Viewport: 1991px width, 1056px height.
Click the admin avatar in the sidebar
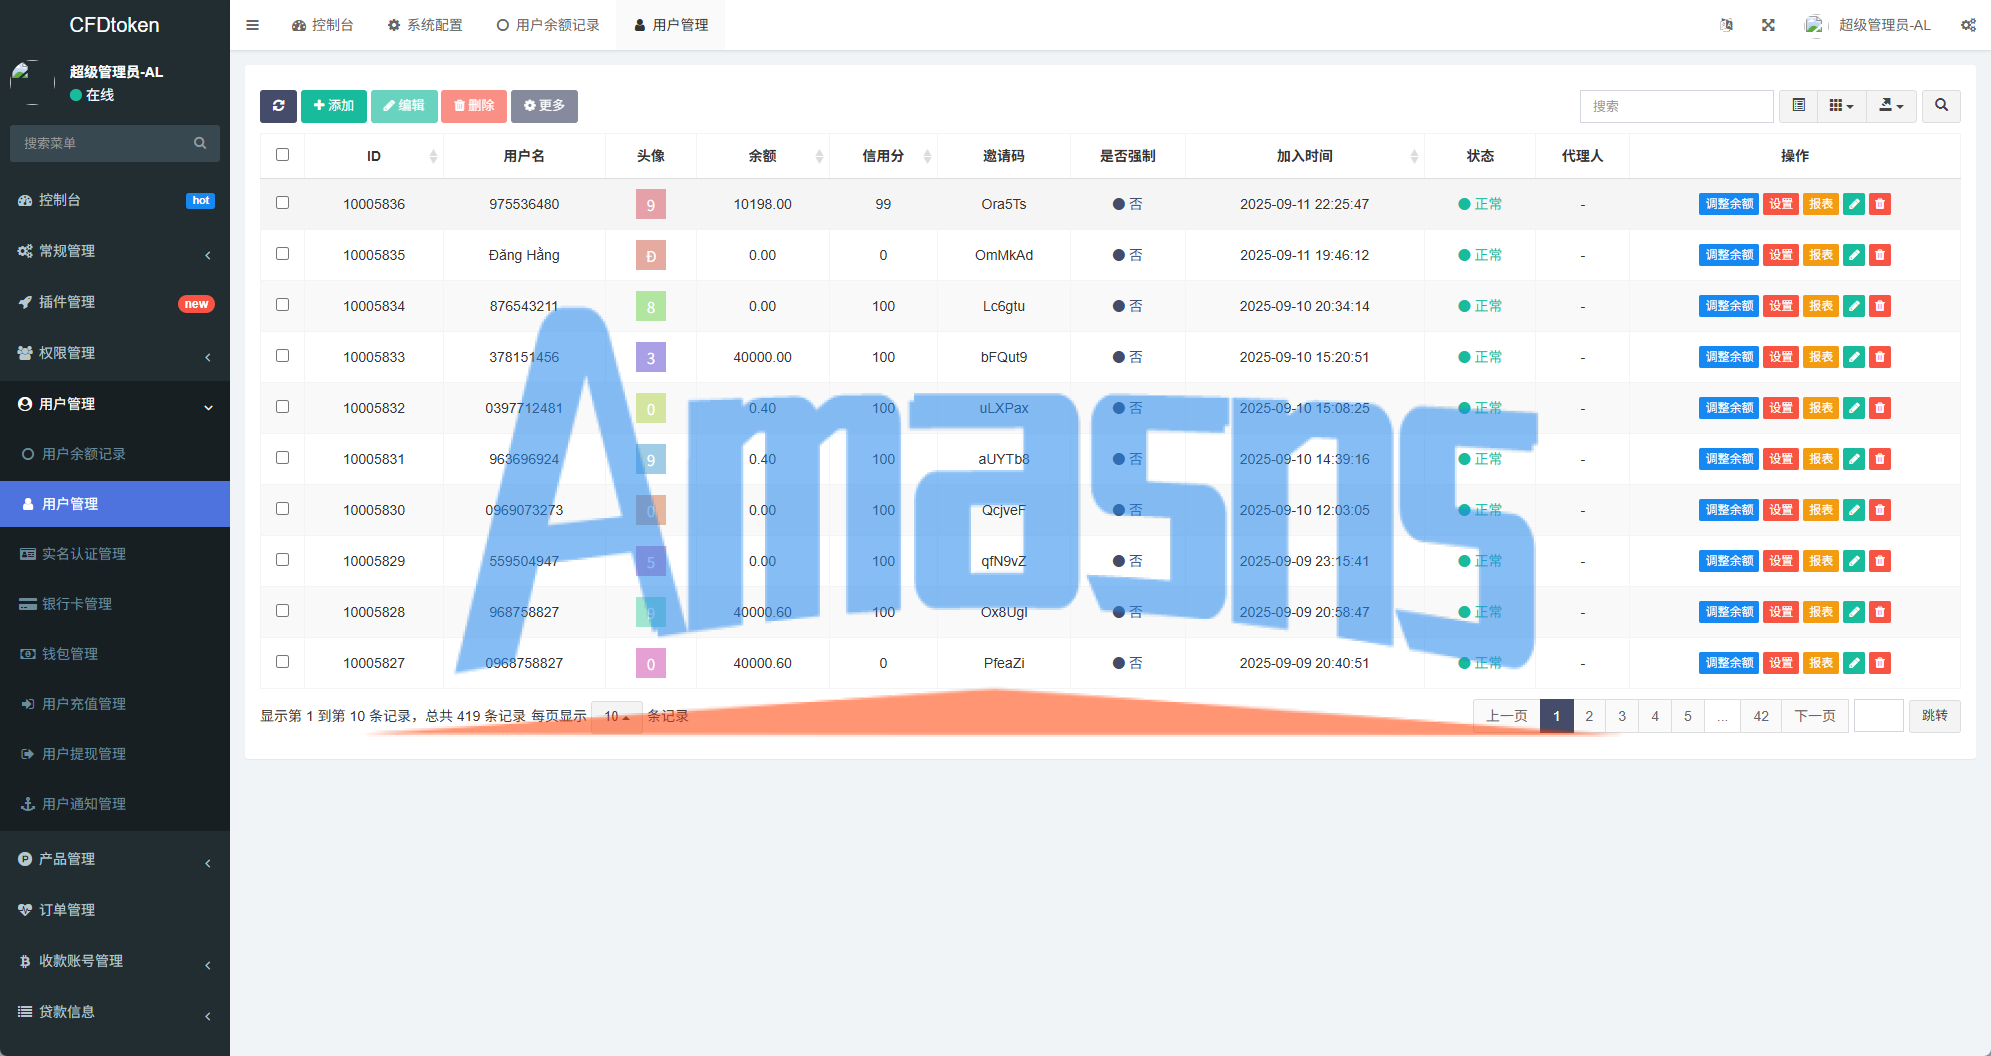point(32,83)
